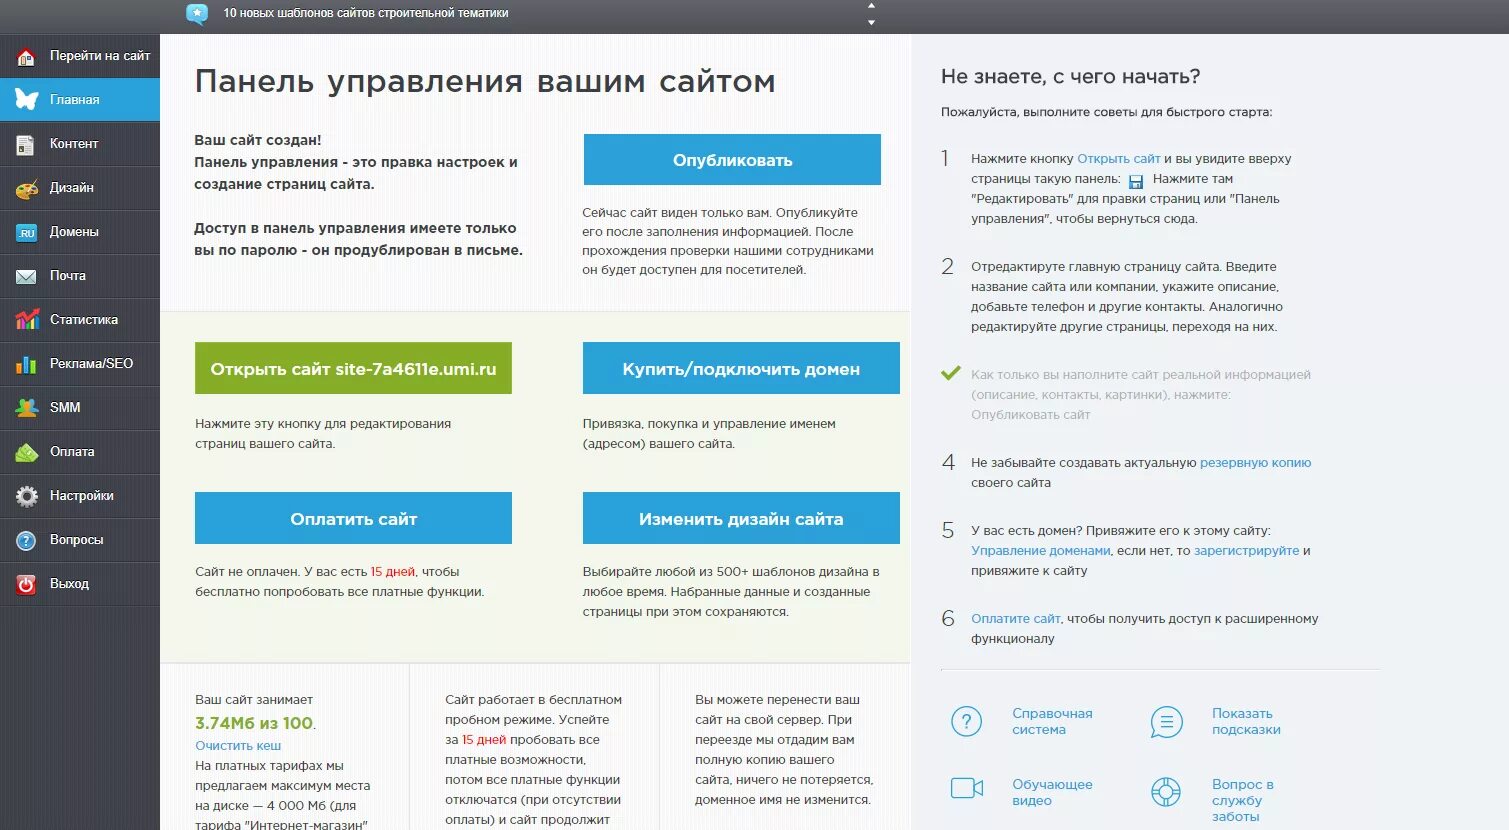Viewport: 1509px width, 830px height.
Task: Click the 15 дней text under Оплатить сайт
Action: 392,572
